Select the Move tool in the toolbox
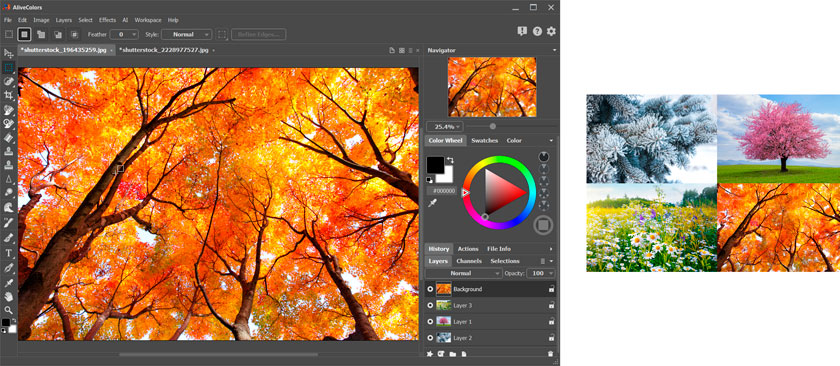 [x=9, y=54]
